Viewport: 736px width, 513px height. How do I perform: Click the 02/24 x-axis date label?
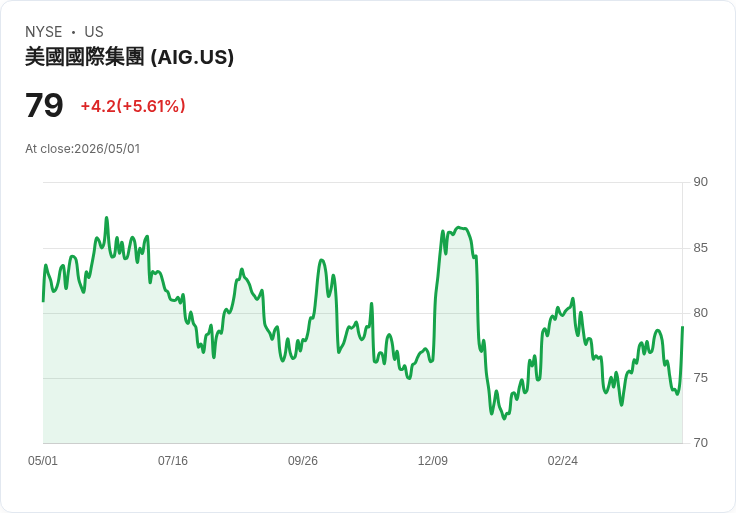(563, 461)
